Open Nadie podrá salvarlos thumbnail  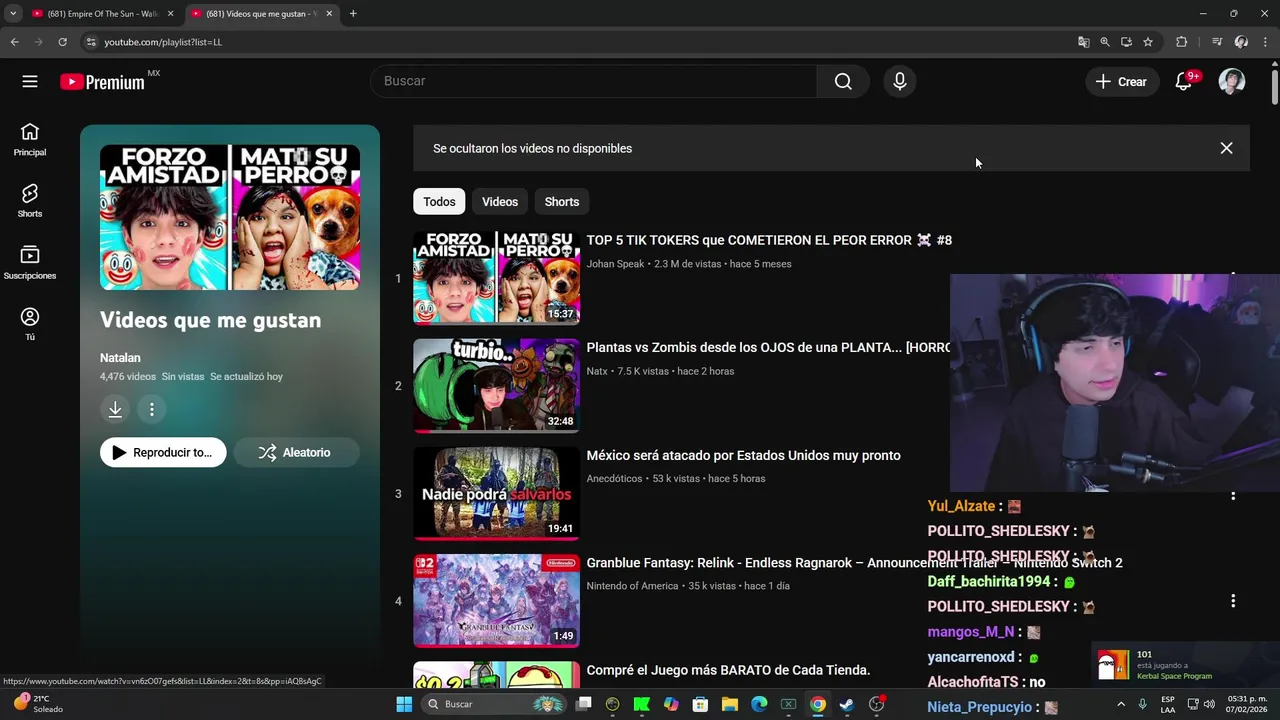pos(496,494)
